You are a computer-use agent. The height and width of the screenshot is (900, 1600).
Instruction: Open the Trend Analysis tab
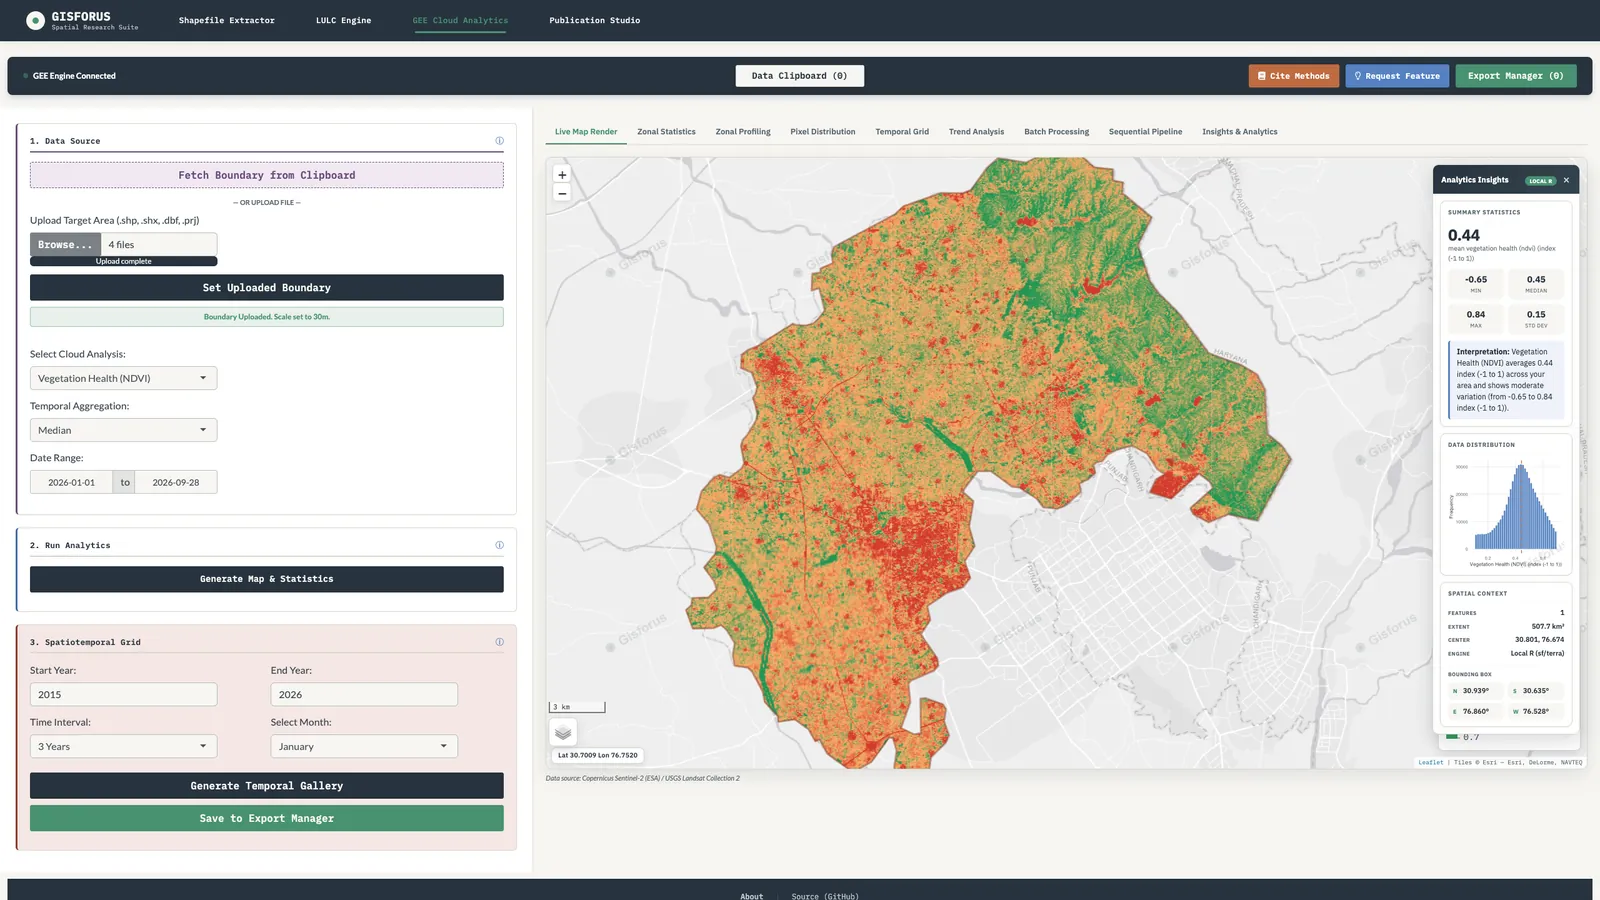[976, 132]
